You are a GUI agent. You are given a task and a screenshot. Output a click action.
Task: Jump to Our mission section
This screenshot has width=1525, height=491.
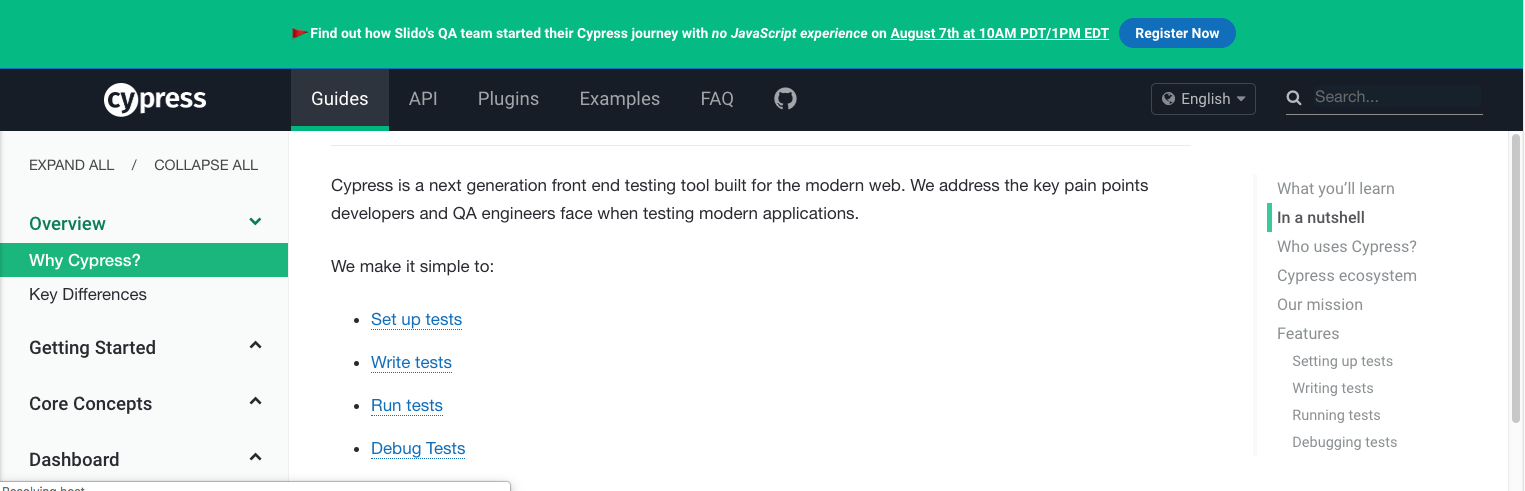[x=1320, y=304]
